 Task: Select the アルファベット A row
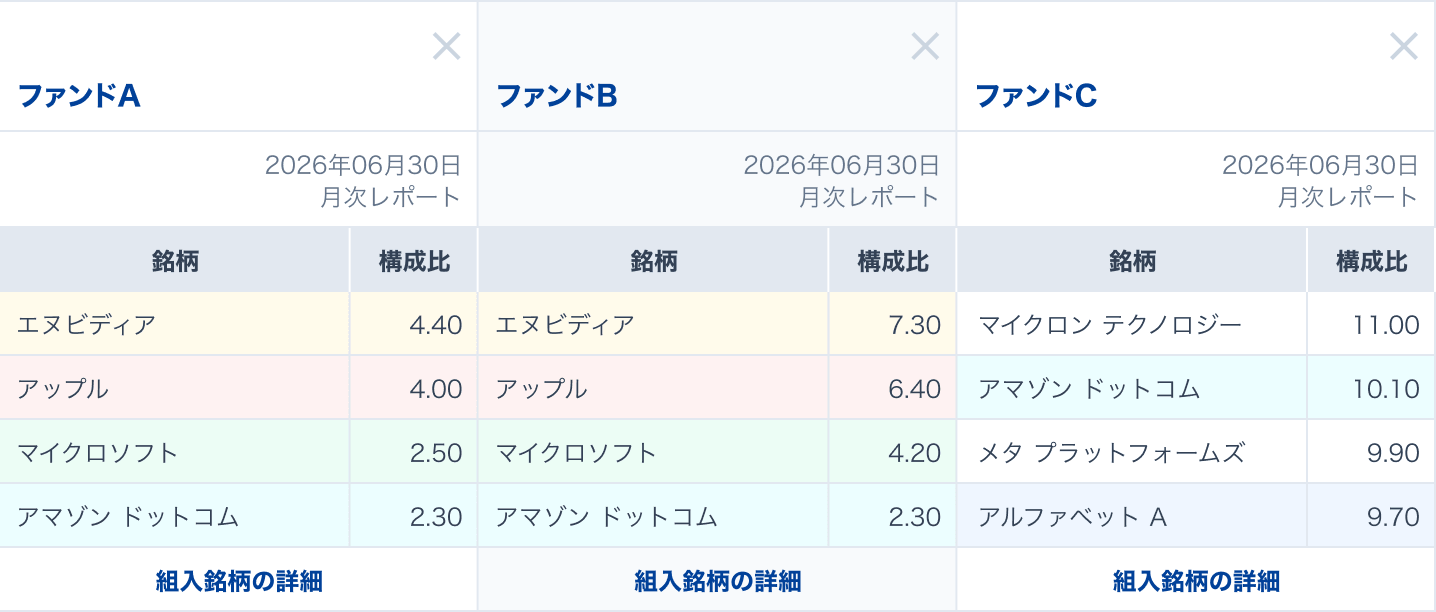click(x=1196, y=516)
